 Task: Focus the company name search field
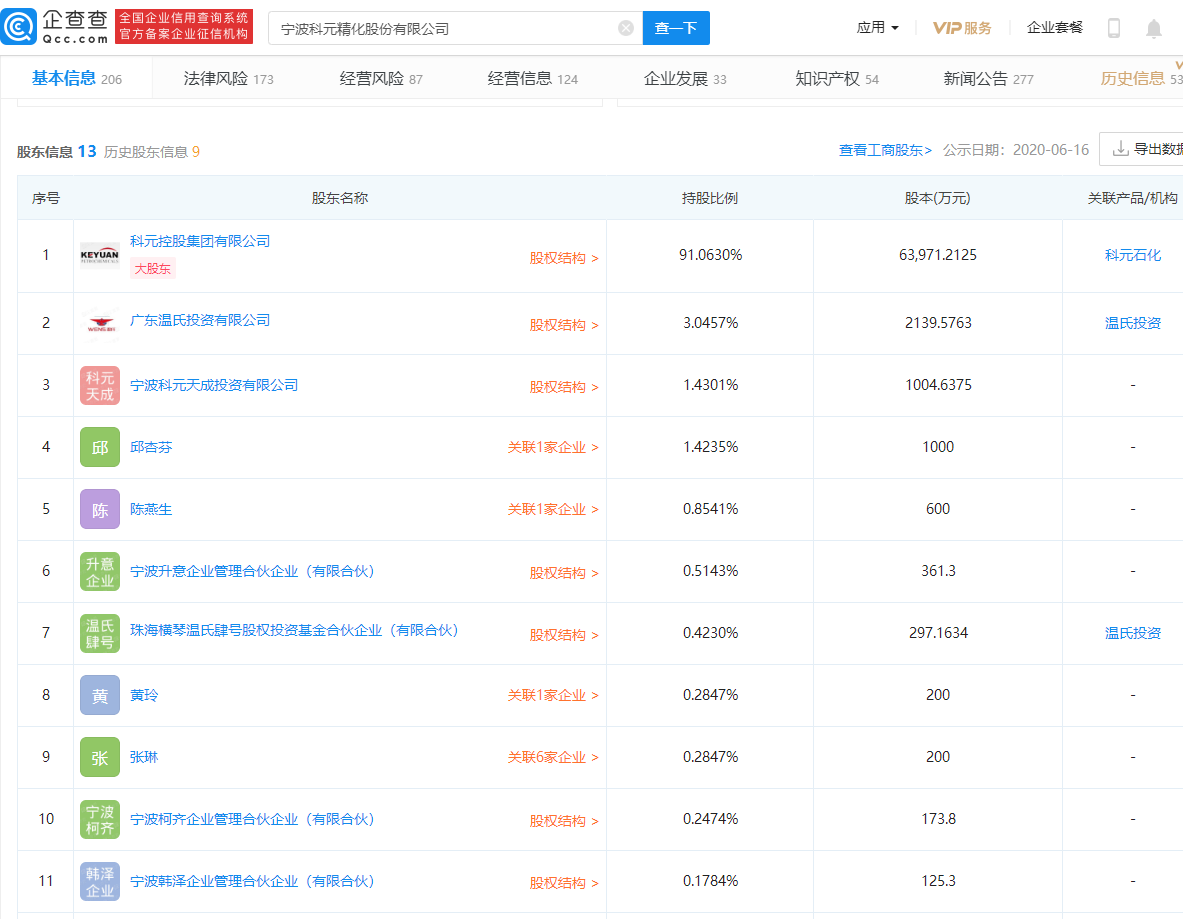click(455, 28)
